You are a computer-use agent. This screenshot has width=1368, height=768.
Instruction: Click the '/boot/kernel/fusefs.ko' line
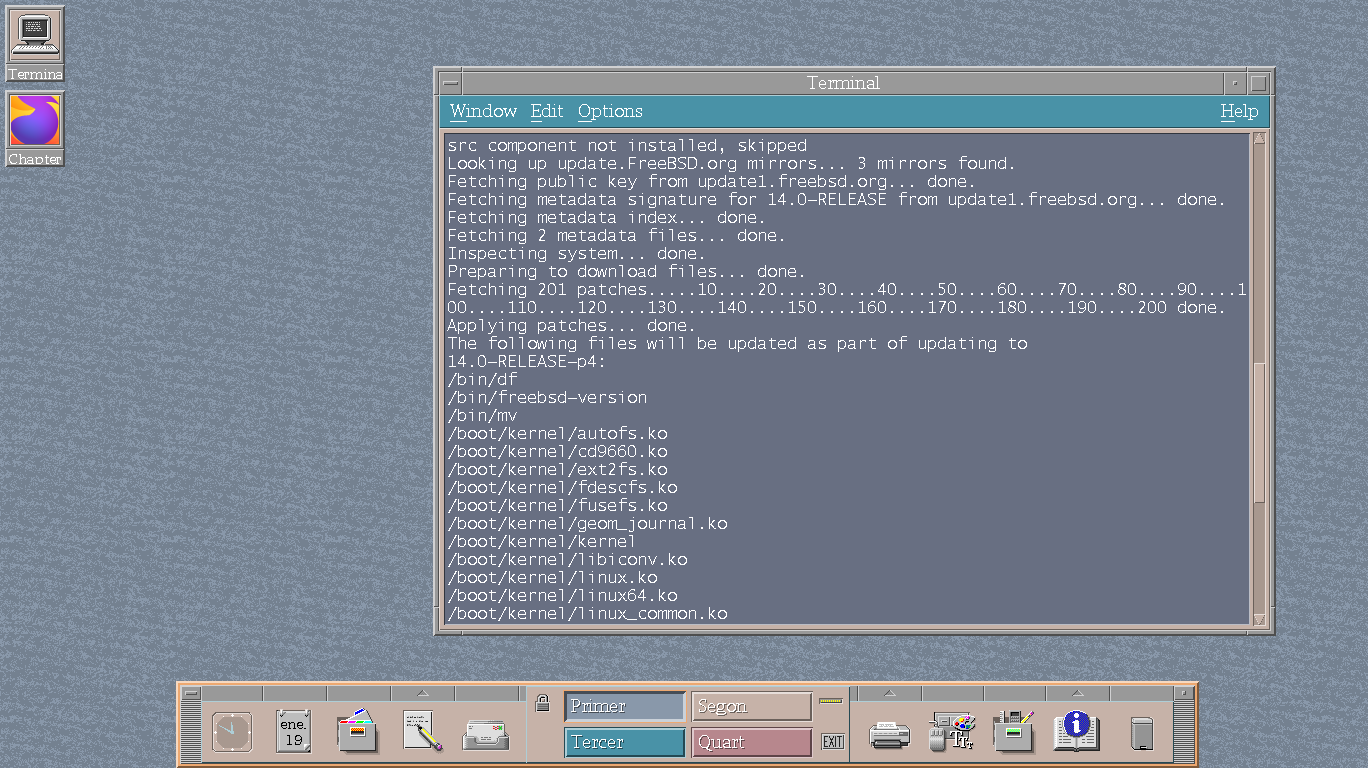point(557,506)
